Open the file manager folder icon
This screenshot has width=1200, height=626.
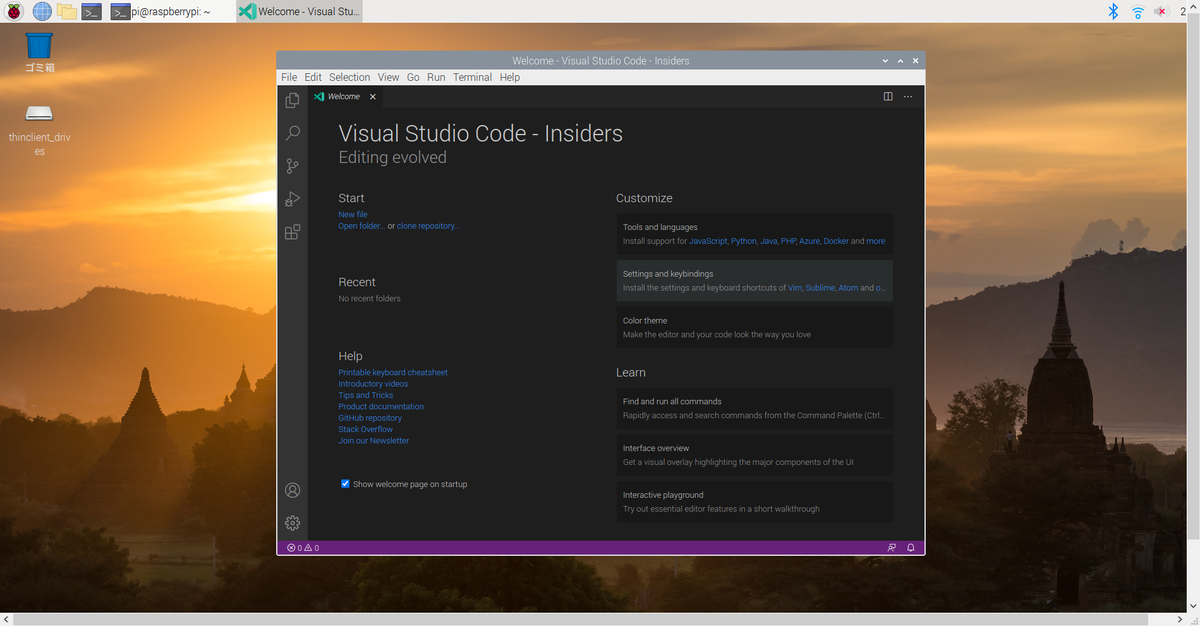[x=67, y=11]
